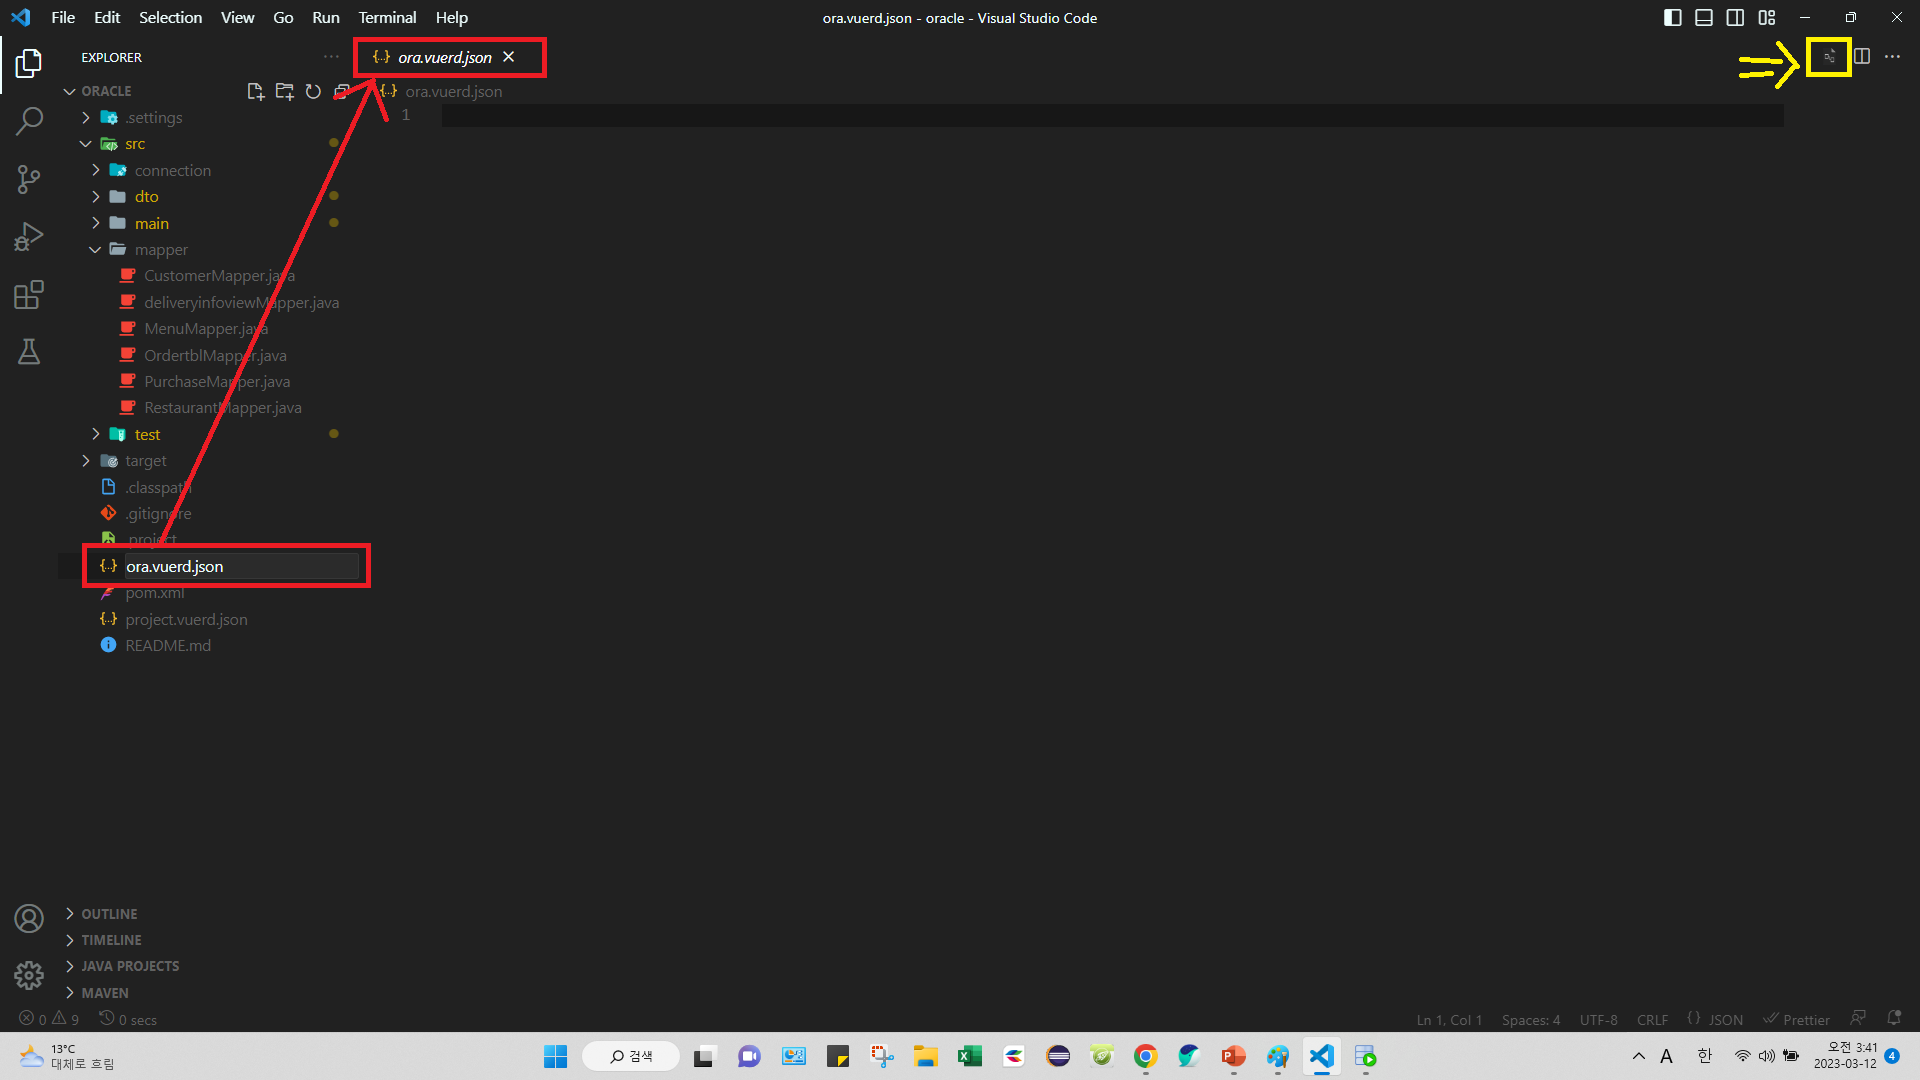Screen dimensions: 1920x1080
Task: Toggle the secondary side bar layout button
Action: point(1735,18)
